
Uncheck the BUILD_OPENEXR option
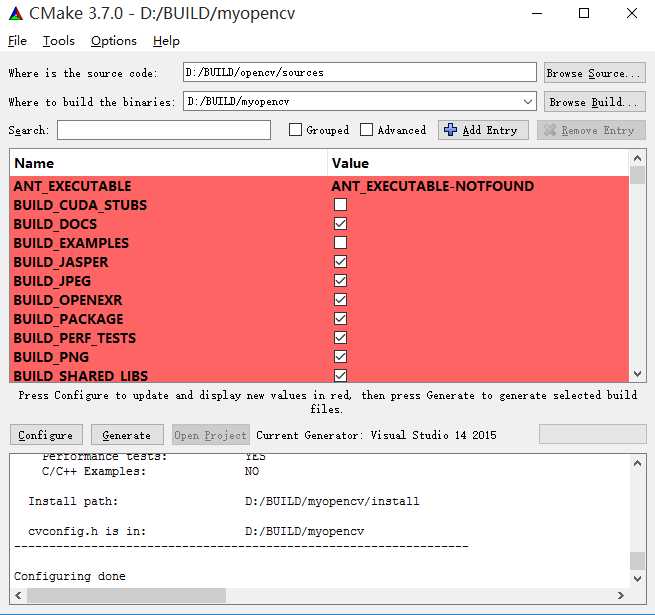point(340,300)
